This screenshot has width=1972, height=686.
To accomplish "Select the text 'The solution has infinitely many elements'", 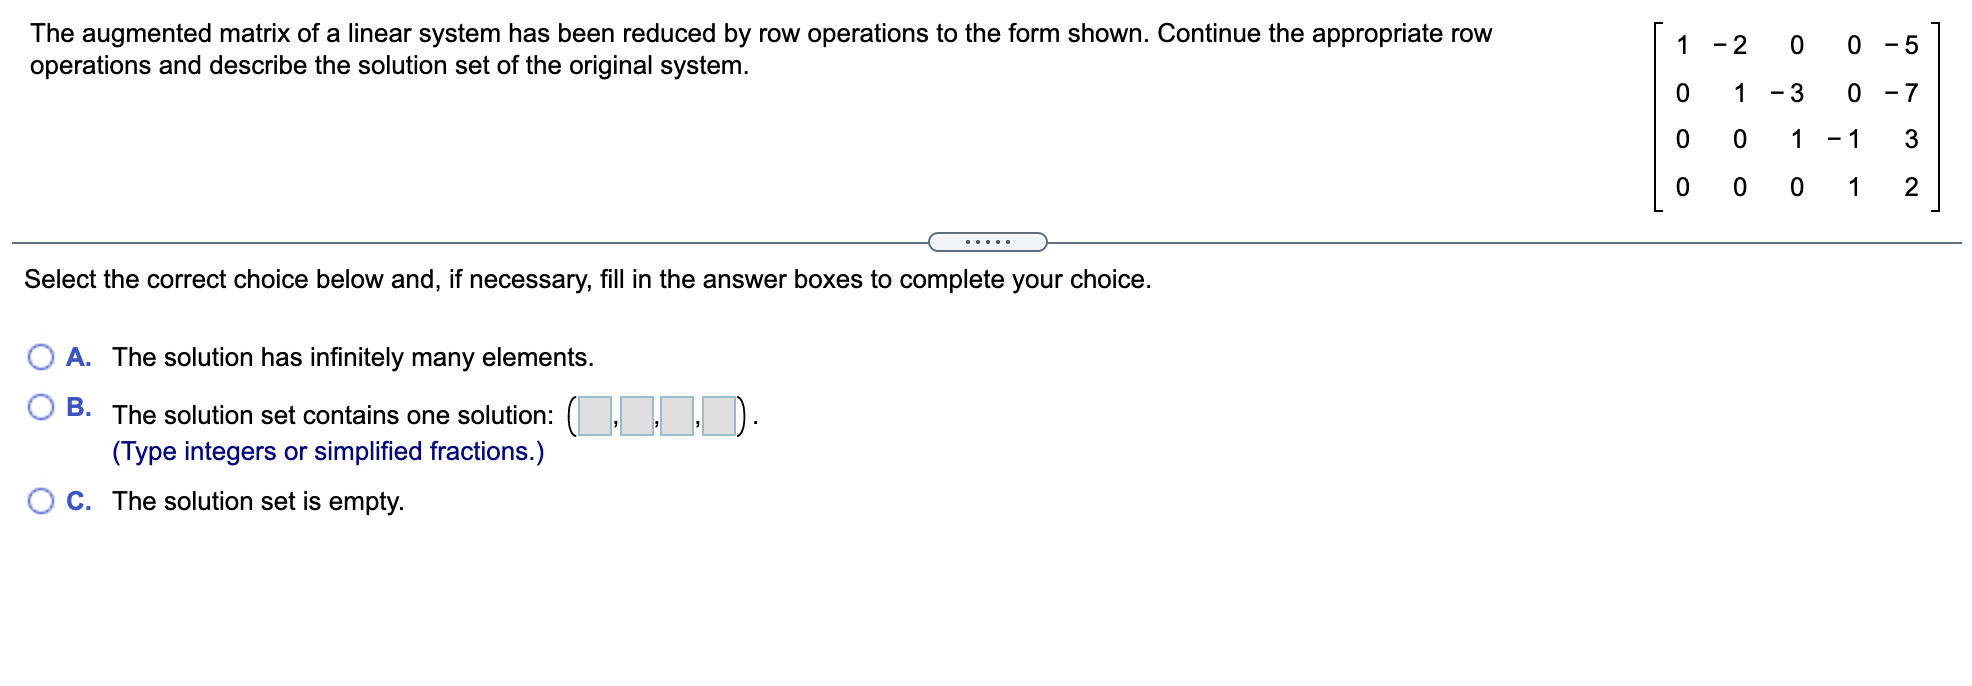I will 353,357.
